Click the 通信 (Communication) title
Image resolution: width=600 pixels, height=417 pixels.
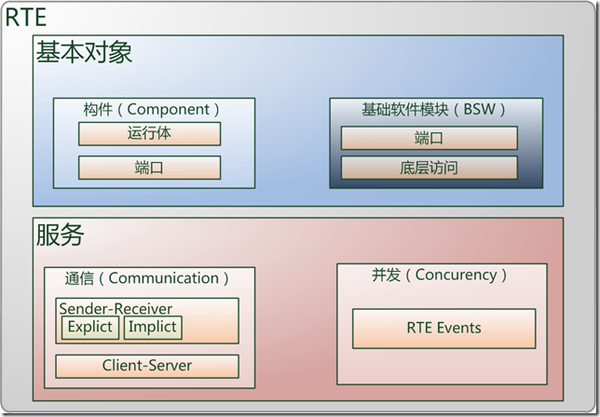tap(147, 278)
